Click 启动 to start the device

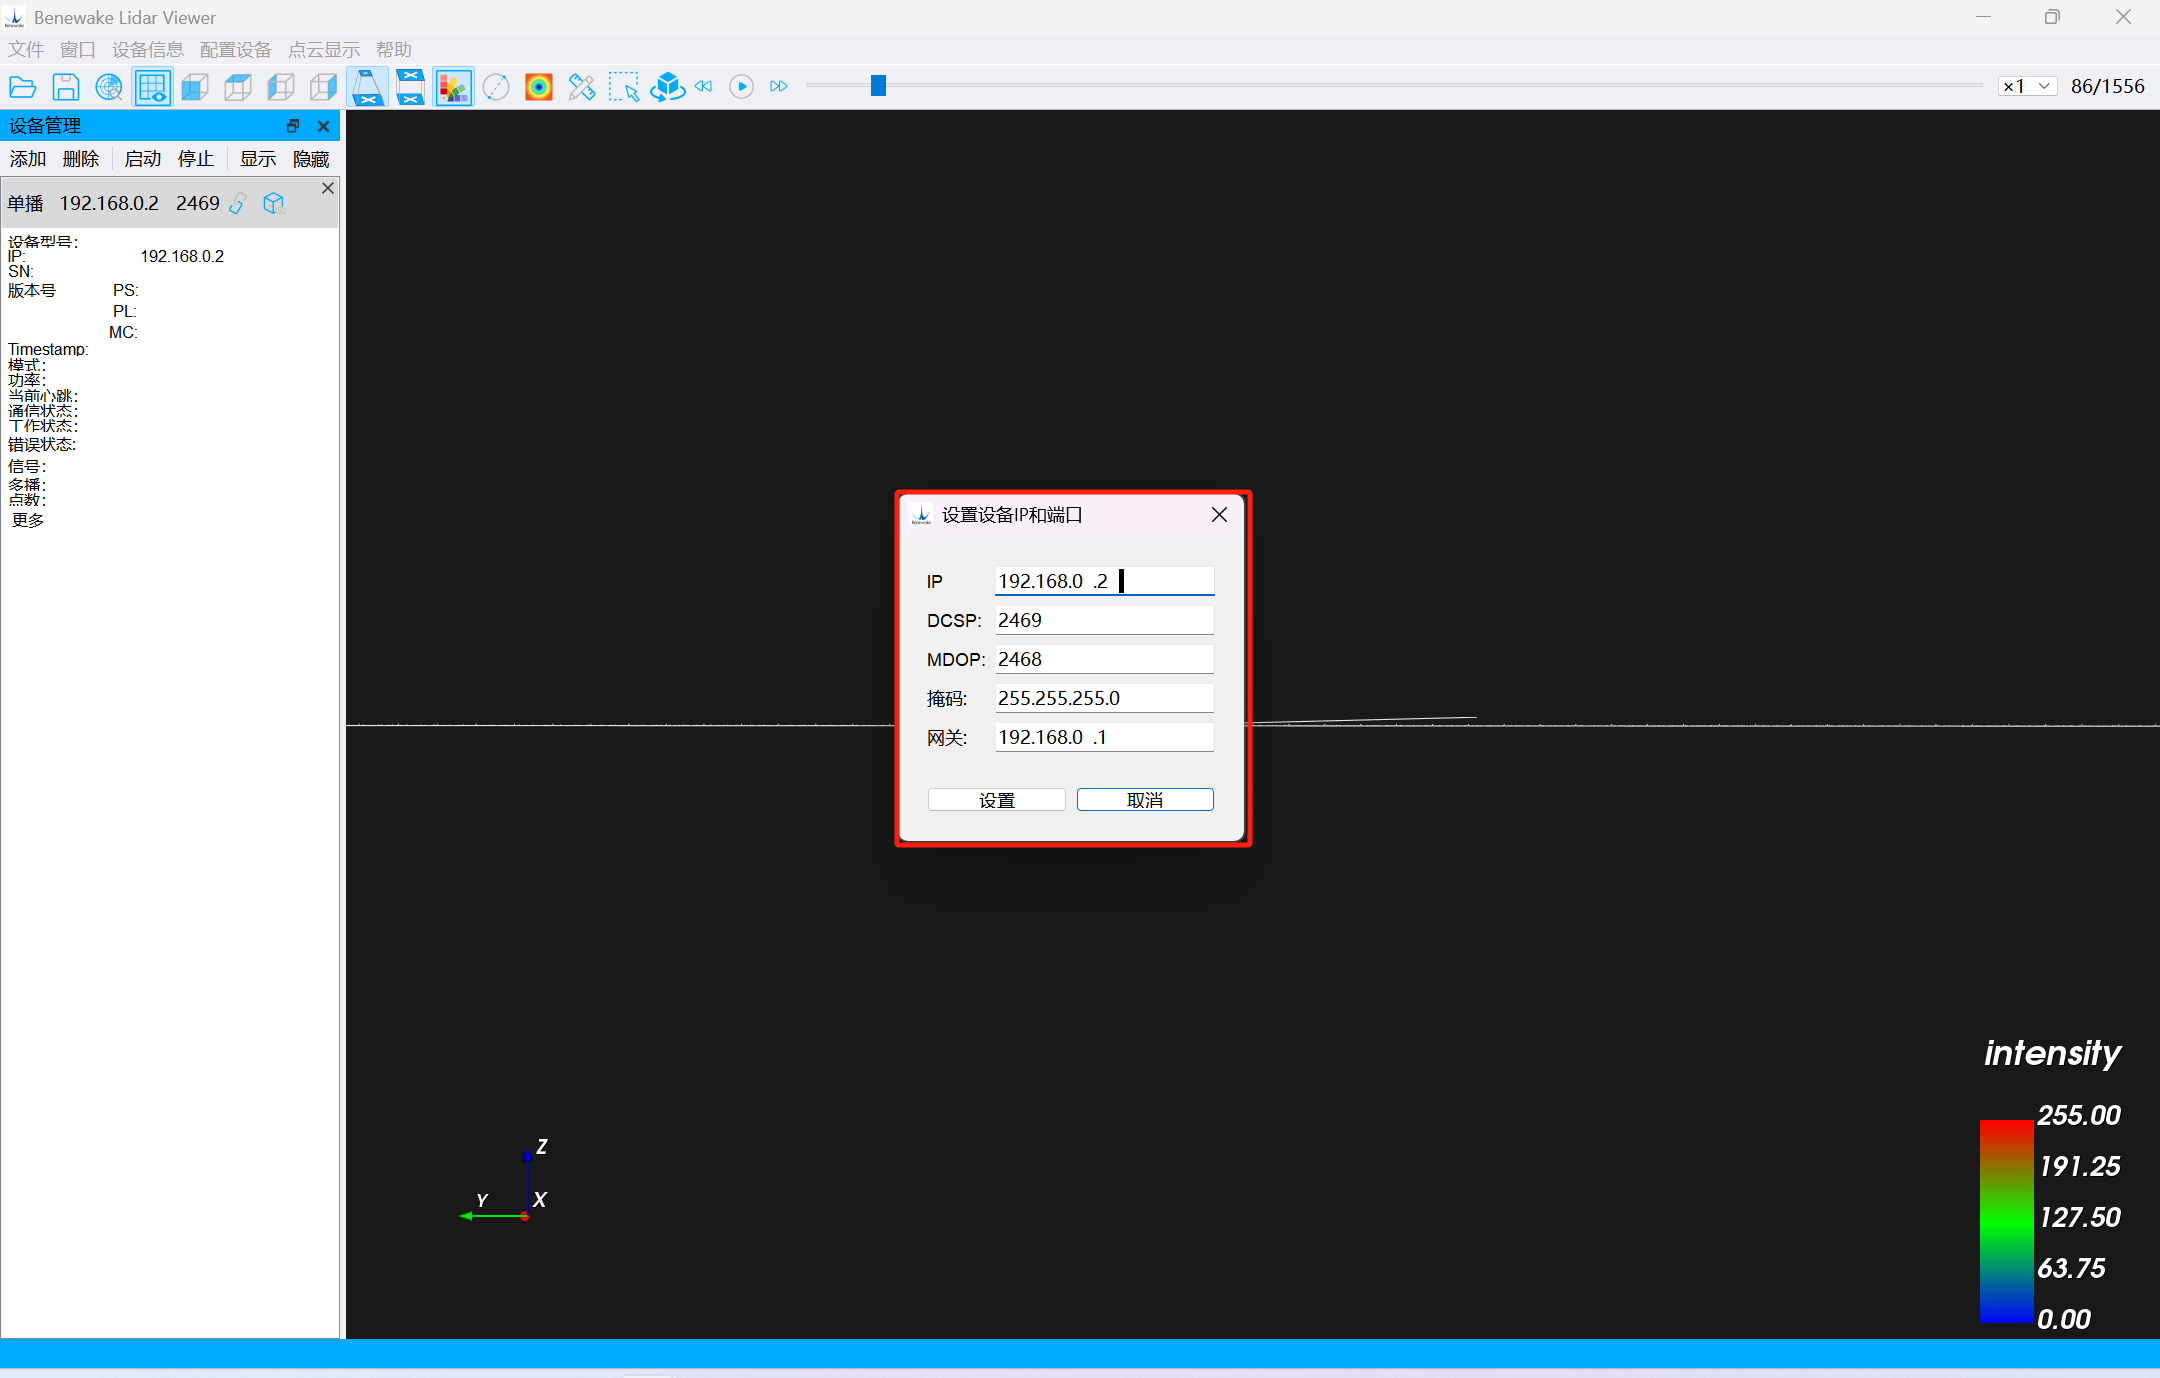click(143, 159)
